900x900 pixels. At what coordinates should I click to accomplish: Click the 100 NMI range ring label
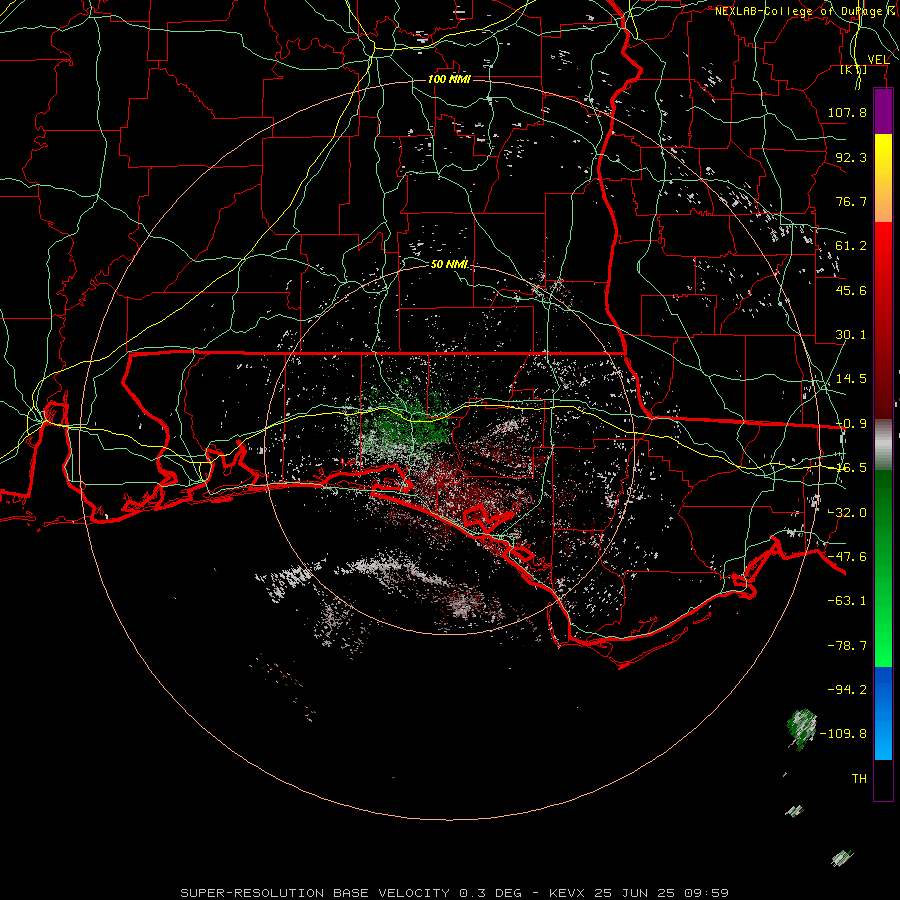point(449,79)
